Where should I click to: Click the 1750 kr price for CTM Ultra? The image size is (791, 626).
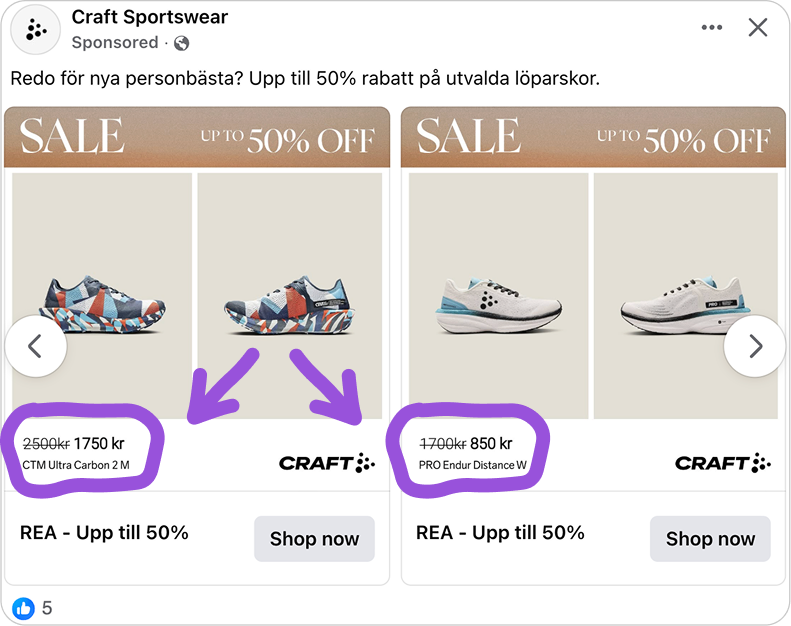coord(99,443)
